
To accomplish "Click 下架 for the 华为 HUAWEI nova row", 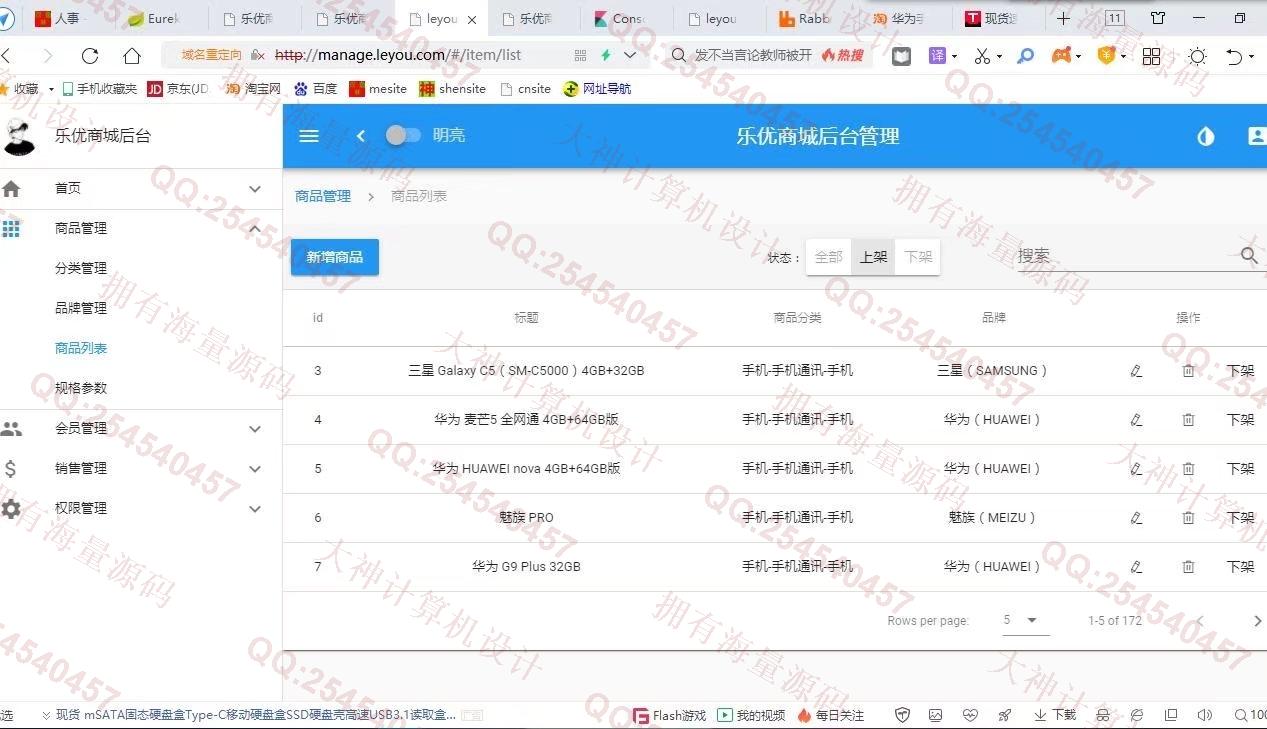I will (x=1240, y=469).
